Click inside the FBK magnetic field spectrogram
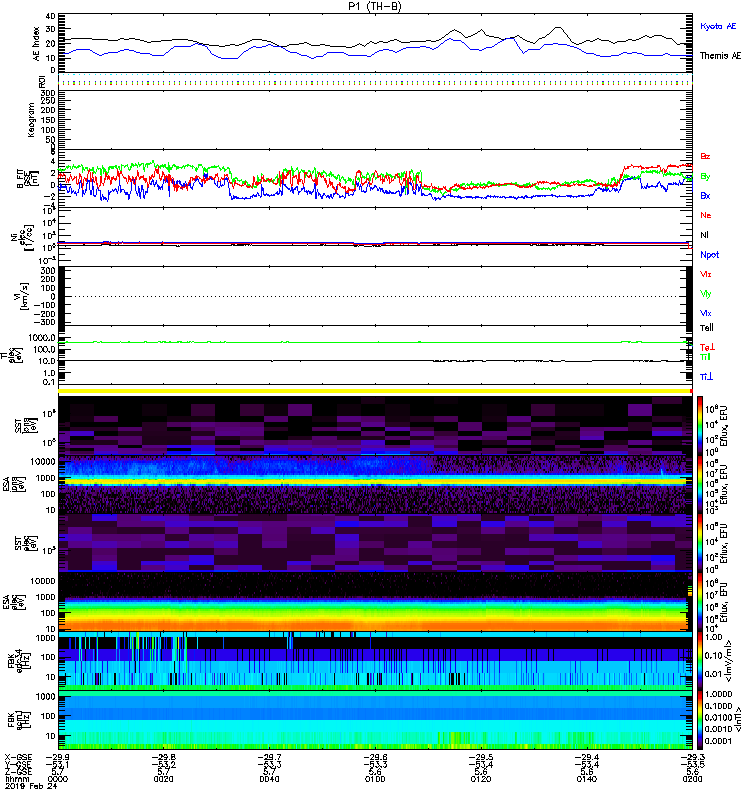This screenshot has height=800, width=750. tap(375, 720)
